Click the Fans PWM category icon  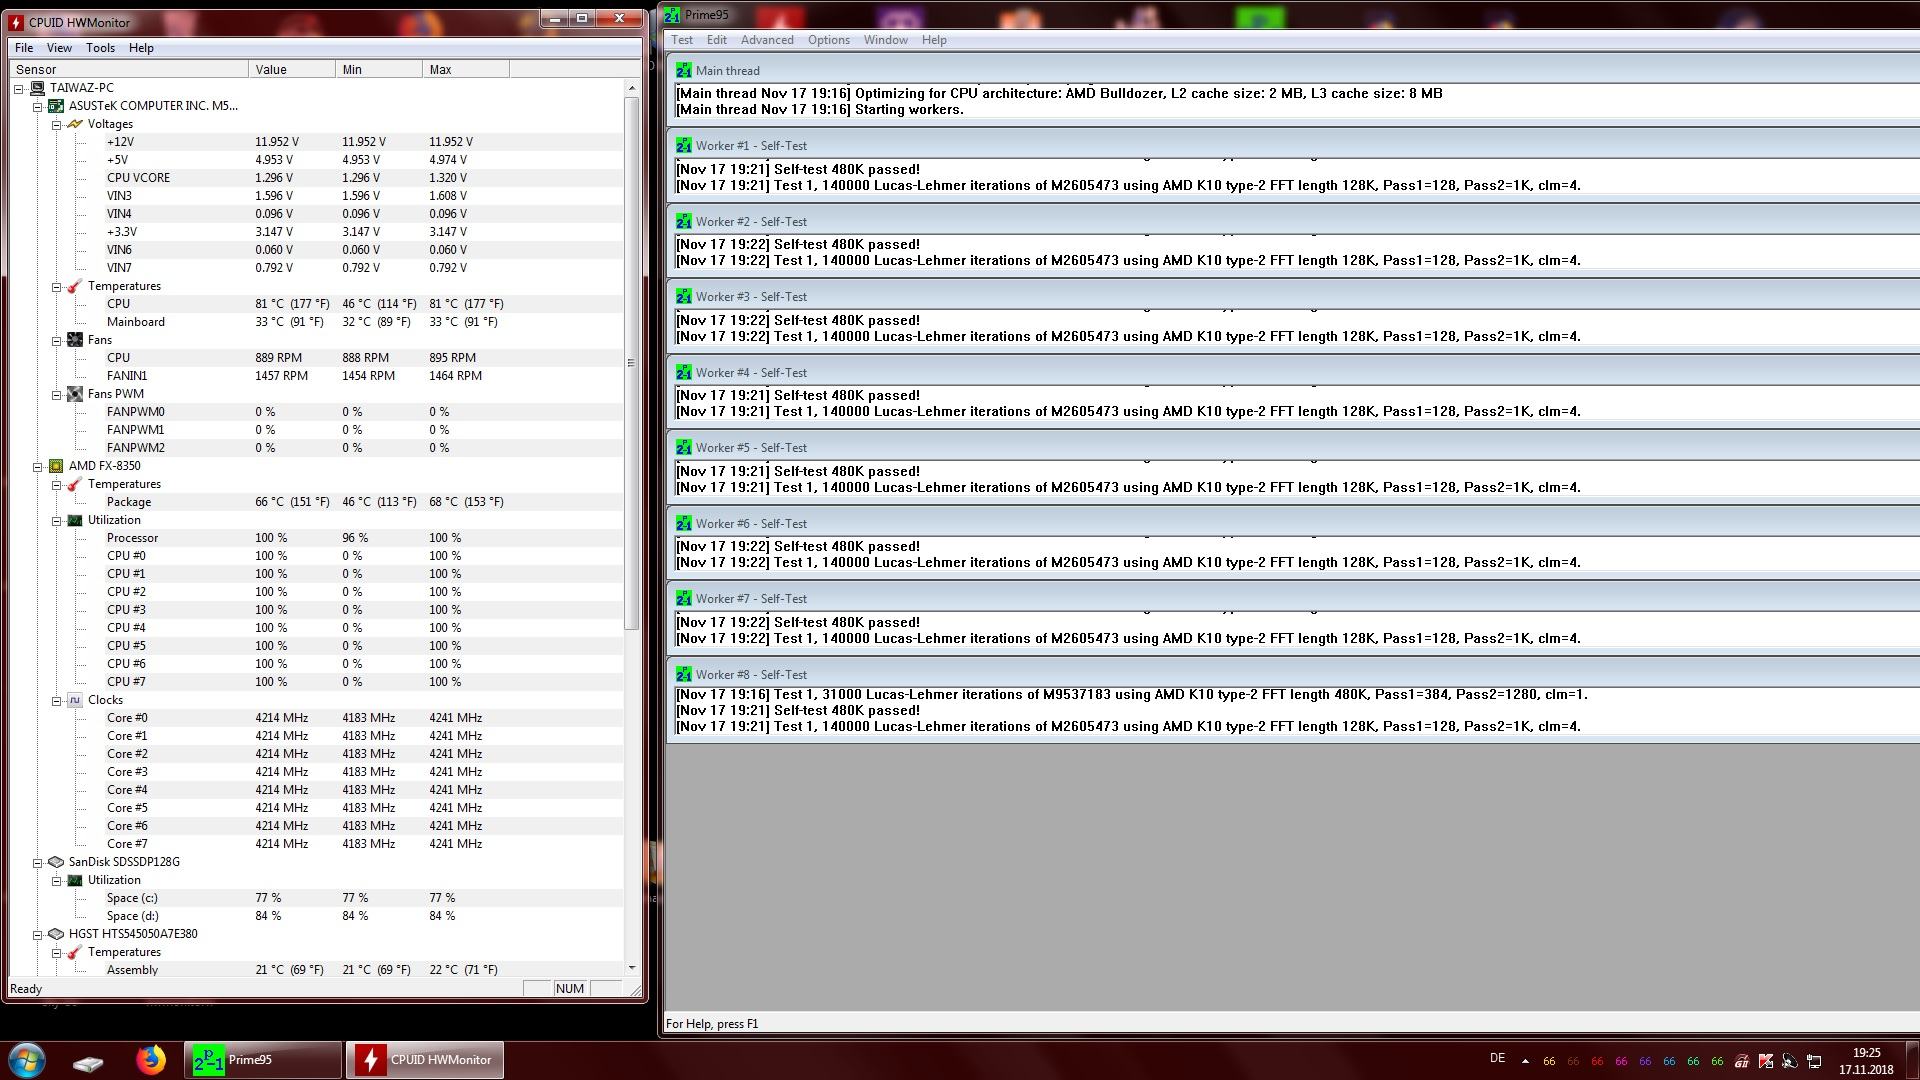point(75,394)
